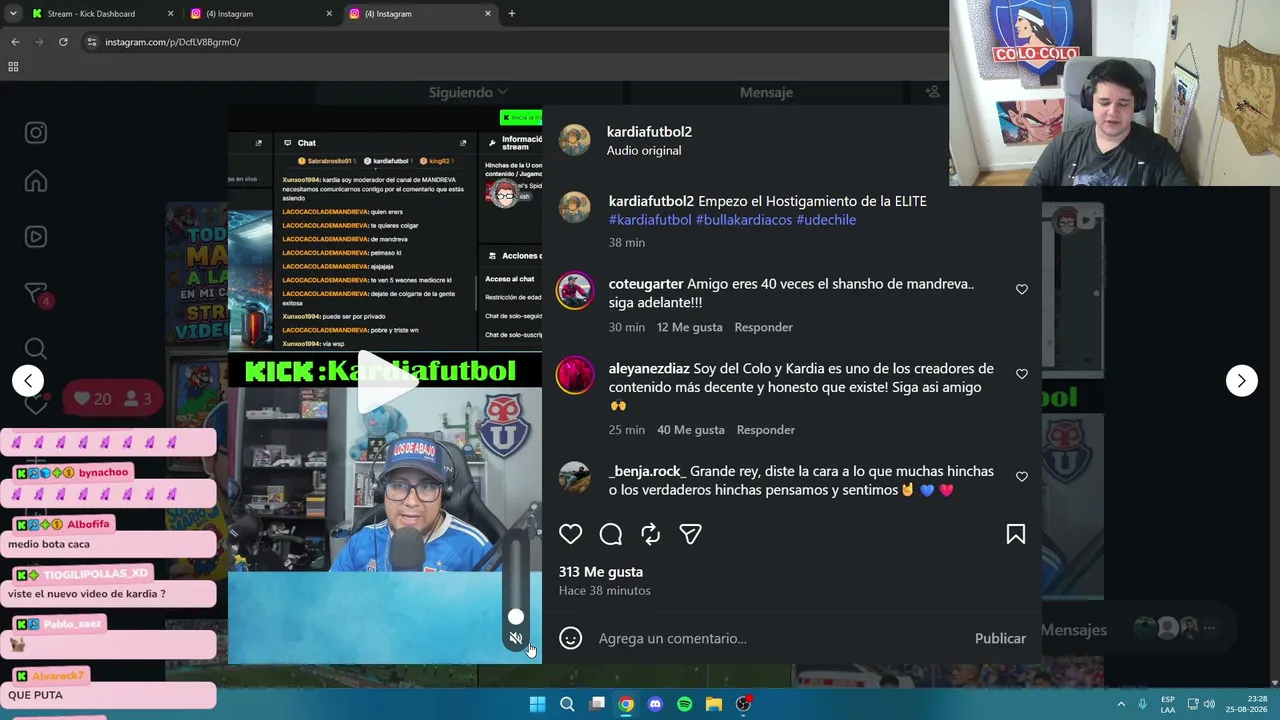Save the post with the bookmark icon
The height and width of the screenshot is (720, 1280).
(1016, 534)
